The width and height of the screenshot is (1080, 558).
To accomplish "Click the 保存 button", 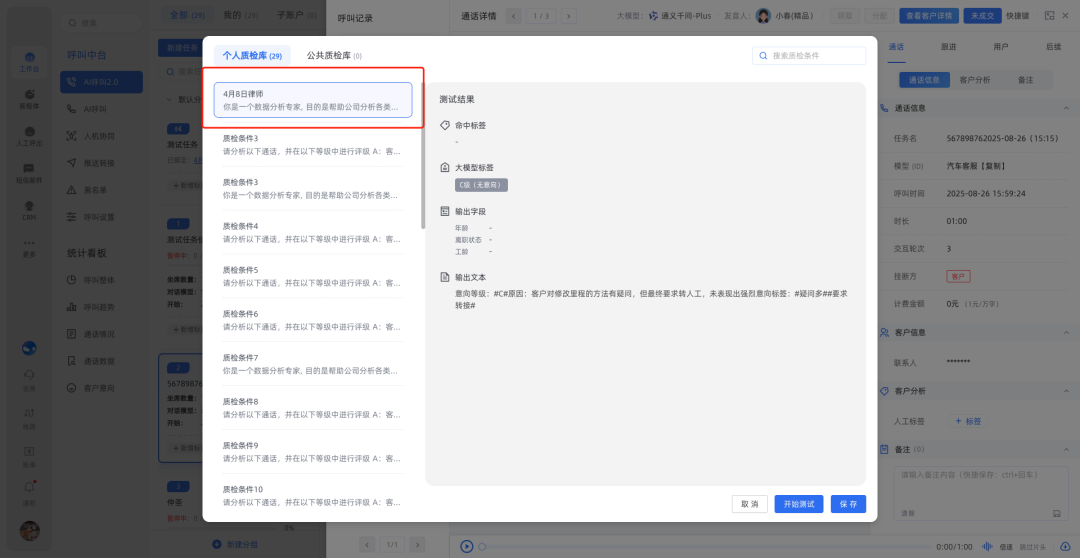I will tap(848, 504).
